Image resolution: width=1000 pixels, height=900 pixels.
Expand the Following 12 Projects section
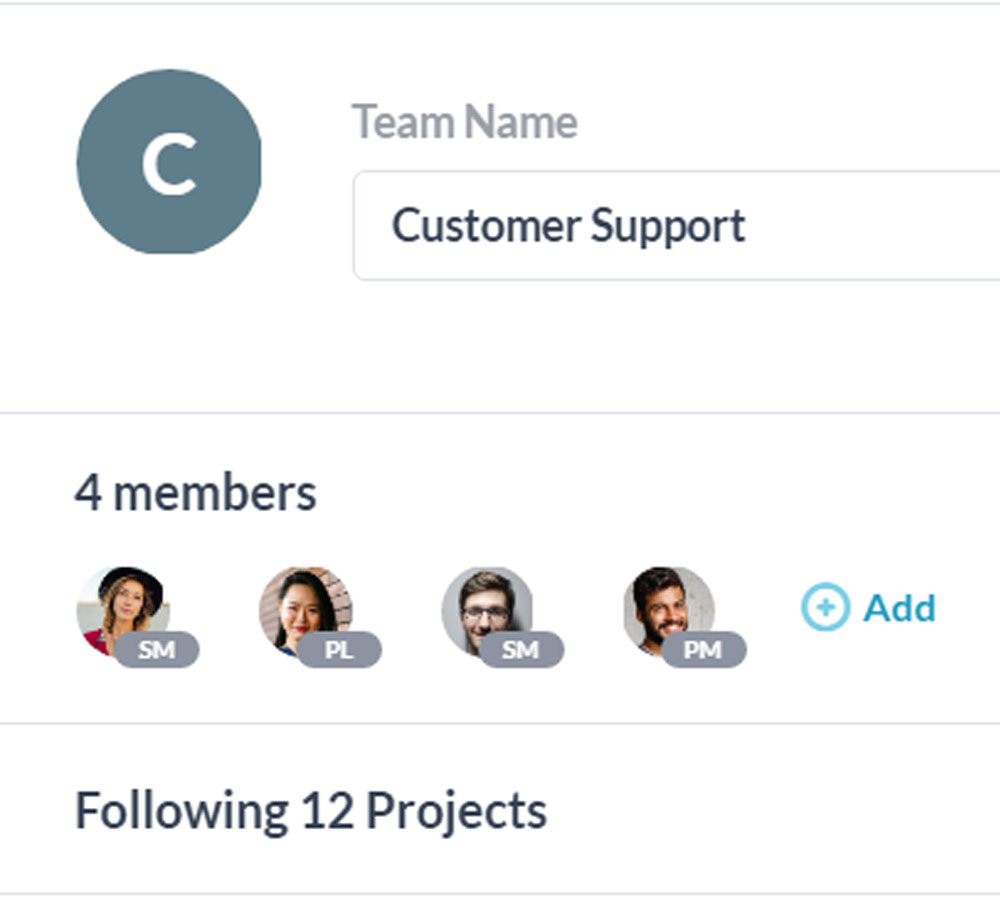click(311, 810)
